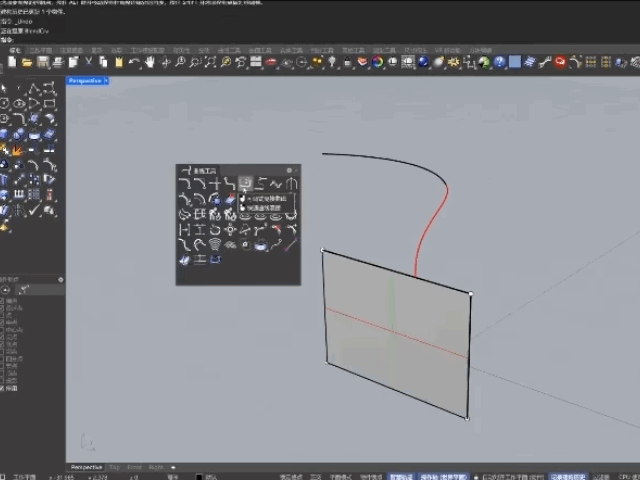Screen dimensions: 640x480
Task: Click the New file icon in the toolbar
Action: pyautogui.click(x=12, y=62)
